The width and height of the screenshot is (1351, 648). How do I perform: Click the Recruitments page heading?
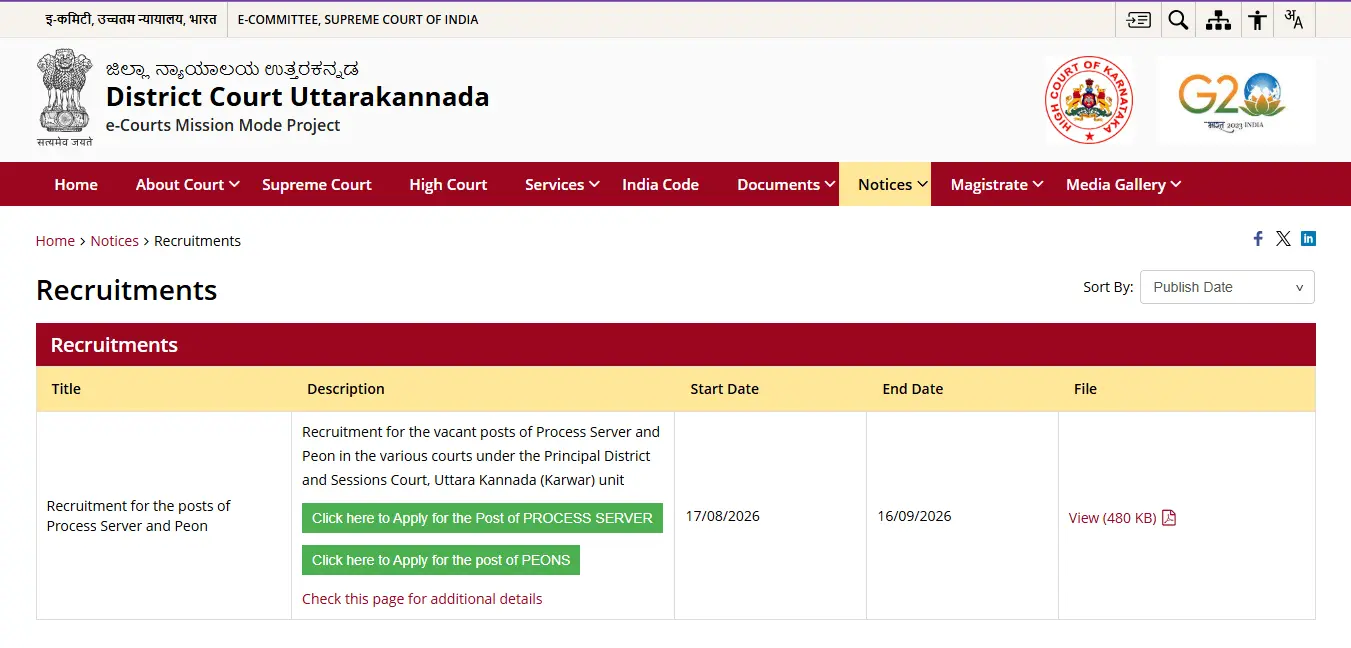[x=127, y=290]
